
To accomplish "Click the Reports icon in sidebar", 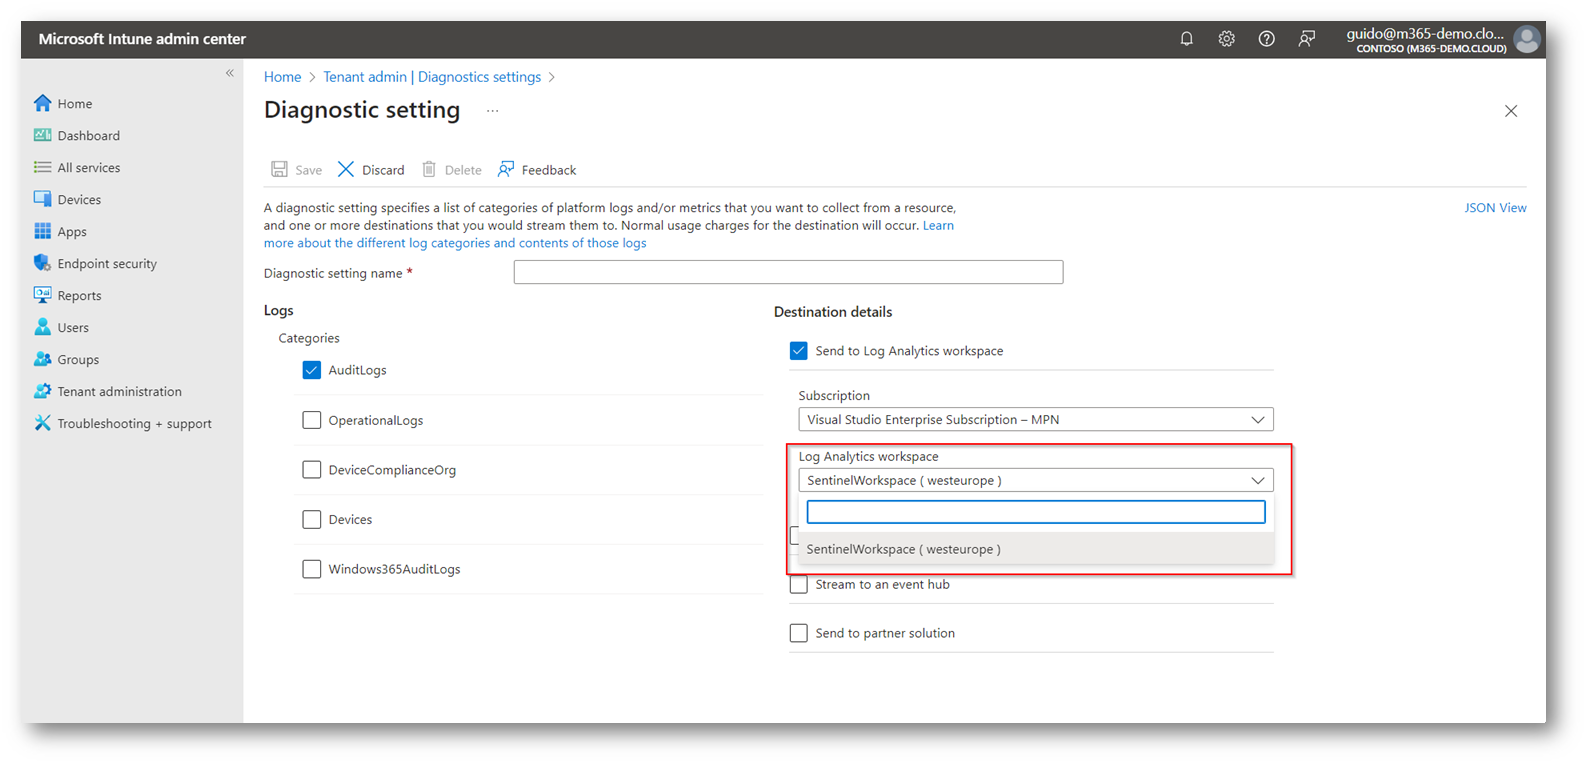I will [42, 295].
